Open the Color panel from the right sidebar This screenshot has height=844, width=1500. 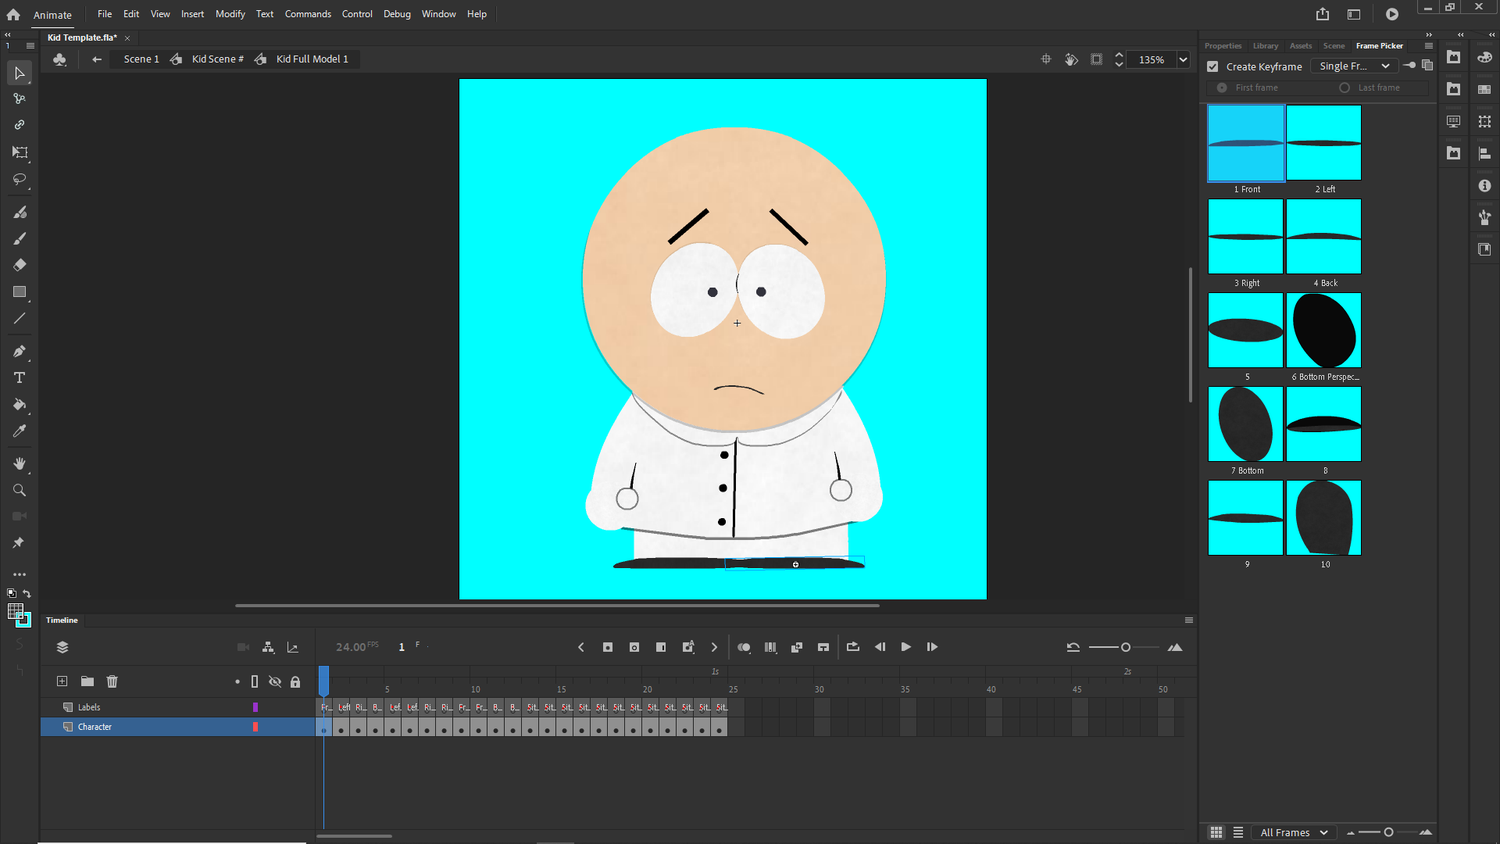tap(1484, 56)
